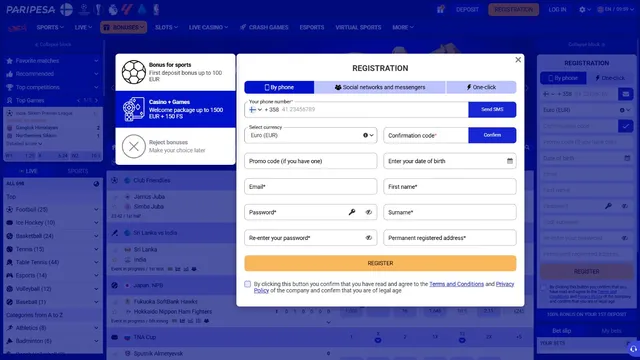This screenshot has width=640, height=360.
Task: Open ESPORTS section
Action: click(x=311, y=27)
